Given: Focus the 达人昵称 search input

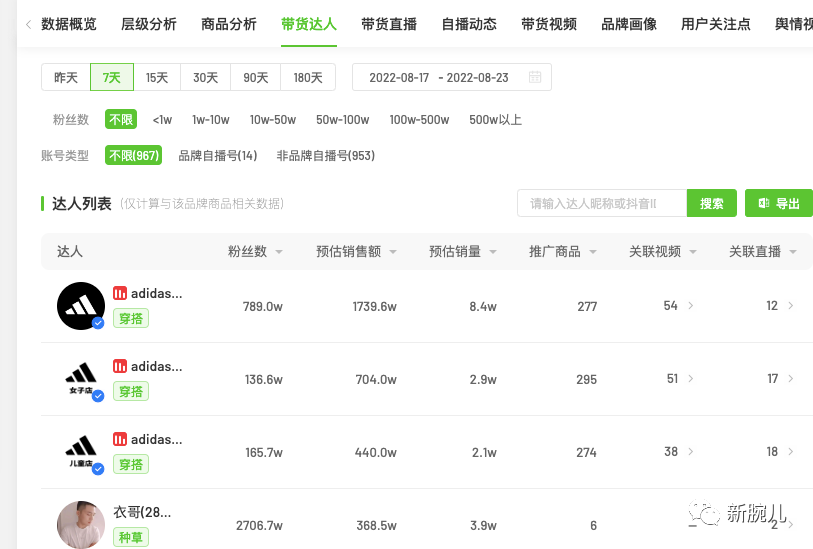Looking at the screenshot, I should [x=602, y=203].
